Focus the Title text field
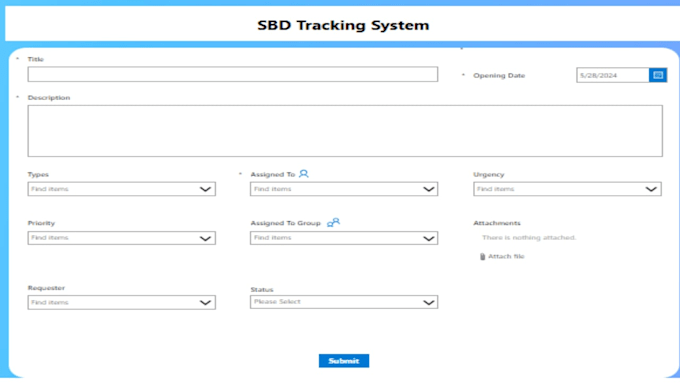This screenshot has width=680, height=383. coord(233,74)
